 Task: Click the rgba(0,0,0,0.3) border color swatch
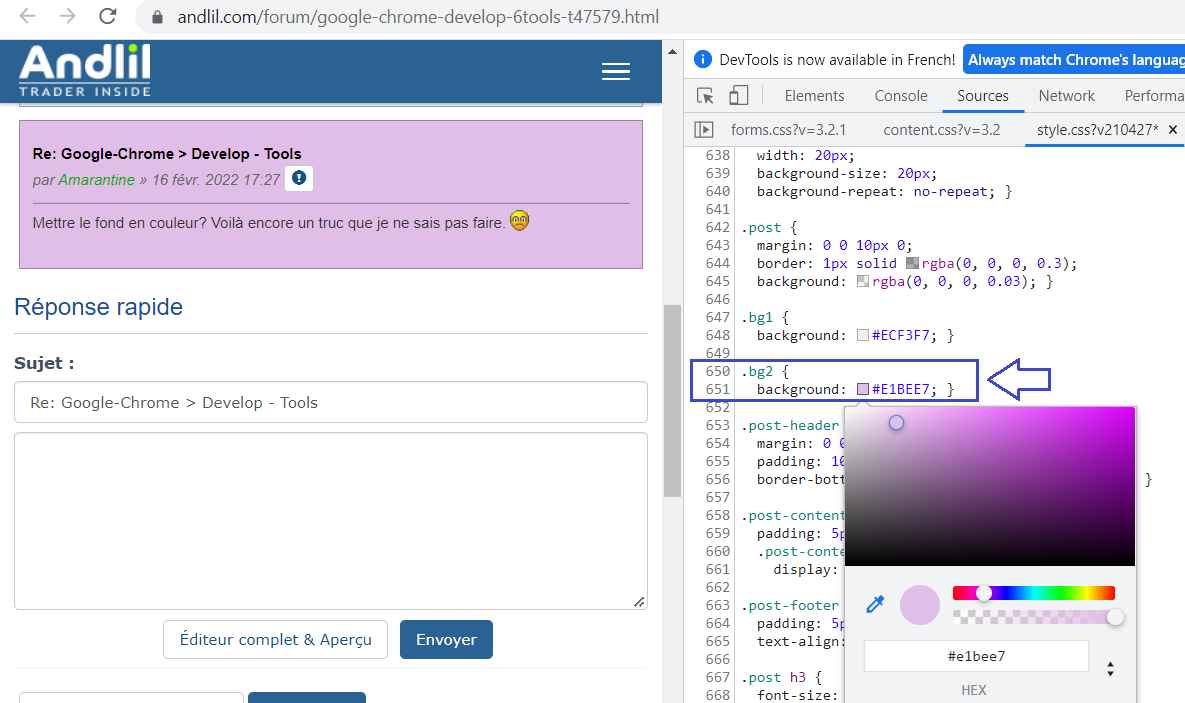click(x=912, y=263)
